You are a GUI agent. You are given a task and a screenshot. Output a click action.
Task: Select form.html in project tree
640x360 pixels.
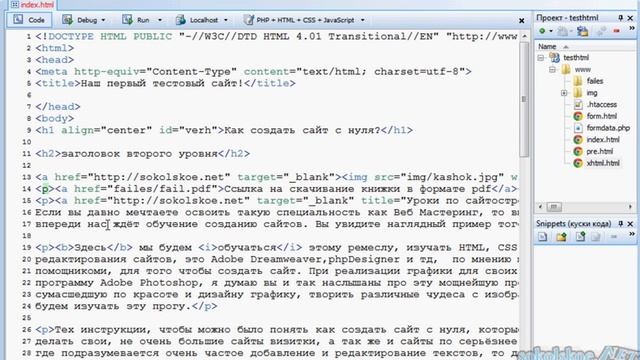602,116
